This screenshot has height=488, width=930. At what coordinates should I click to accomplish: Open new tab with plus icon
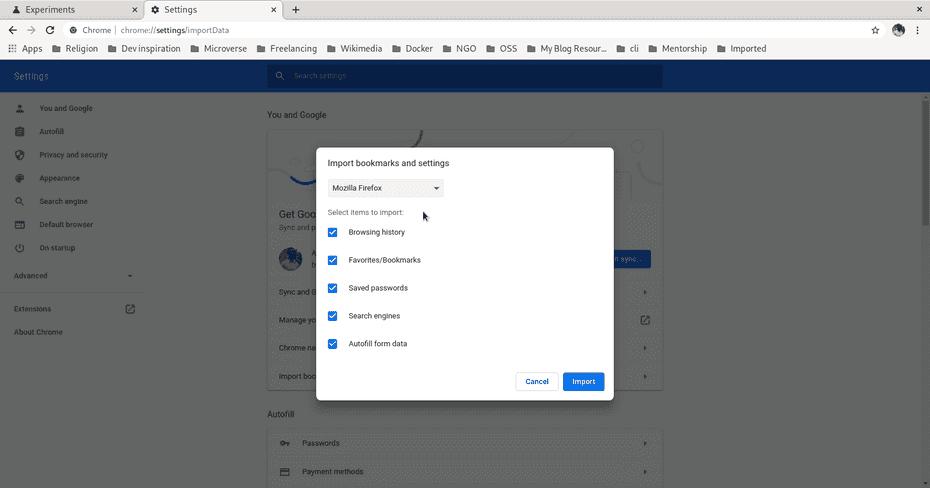(296, 10)
